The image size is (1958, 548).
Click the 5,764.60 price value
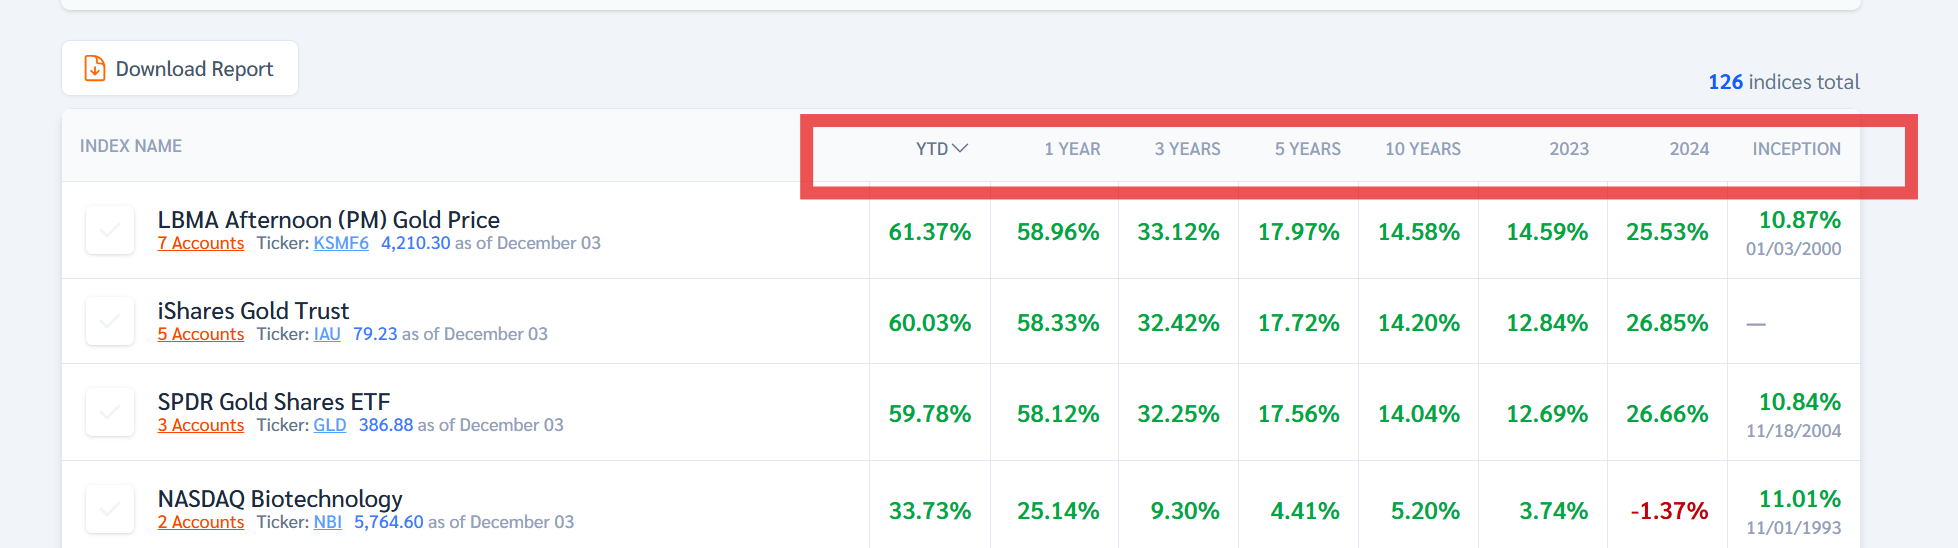coord(389,522)
